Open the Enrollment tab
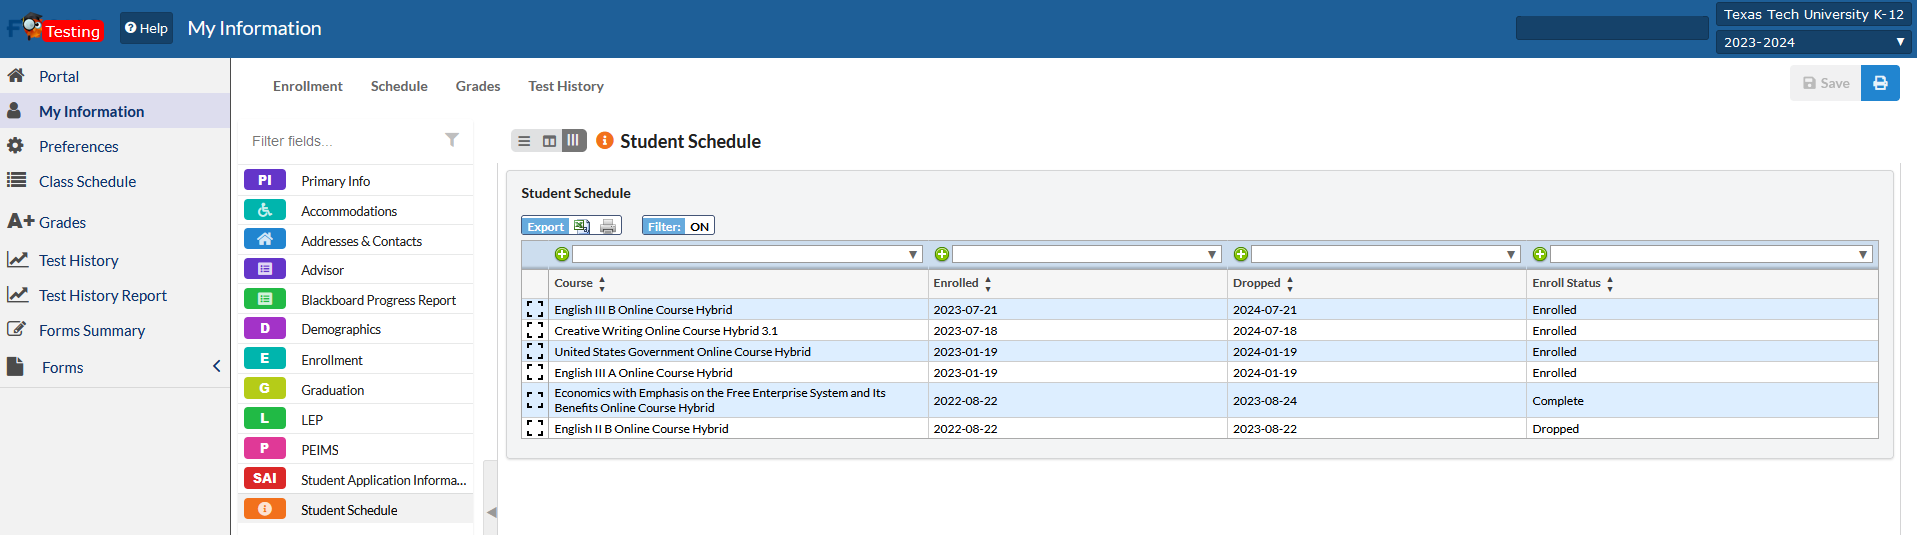Screen dimensions: 1917x535 click(308, 86)
